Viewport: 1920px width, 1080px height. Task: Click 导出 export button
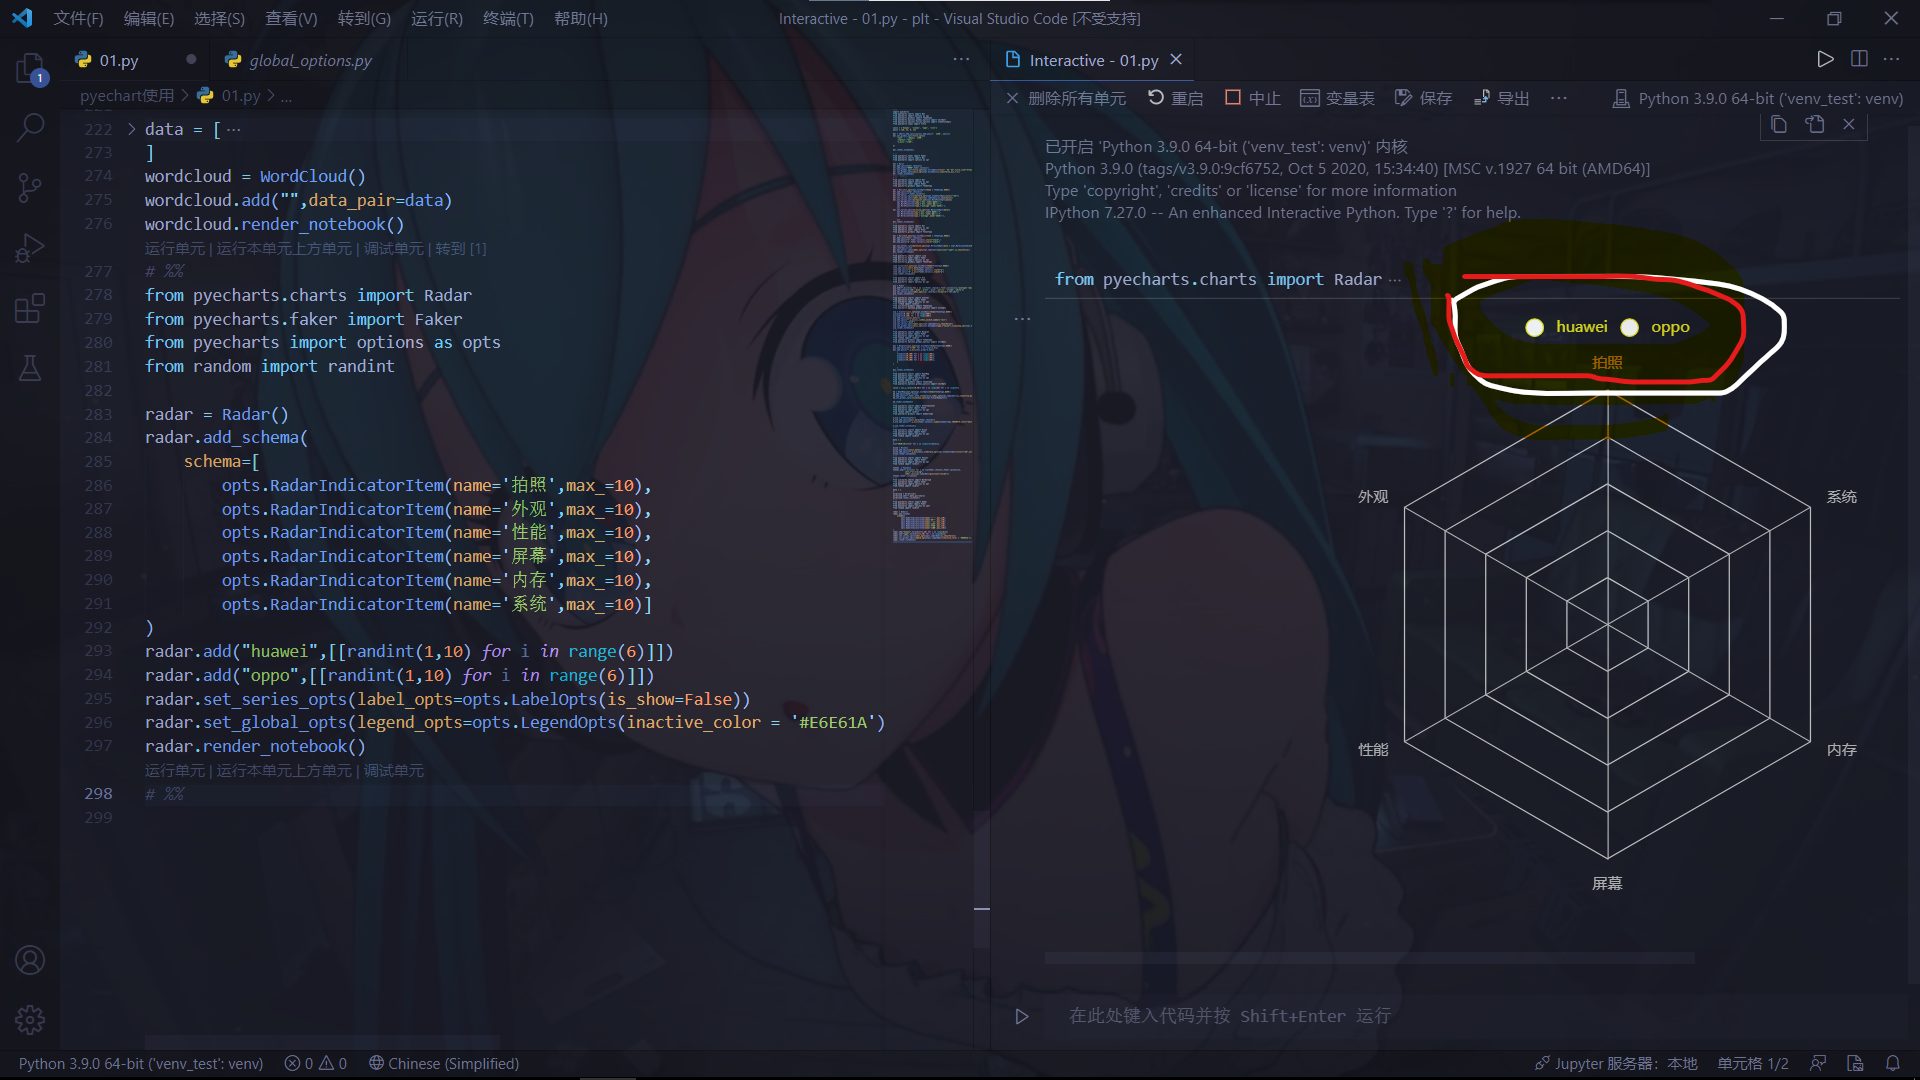click(x=1502, y=98)
